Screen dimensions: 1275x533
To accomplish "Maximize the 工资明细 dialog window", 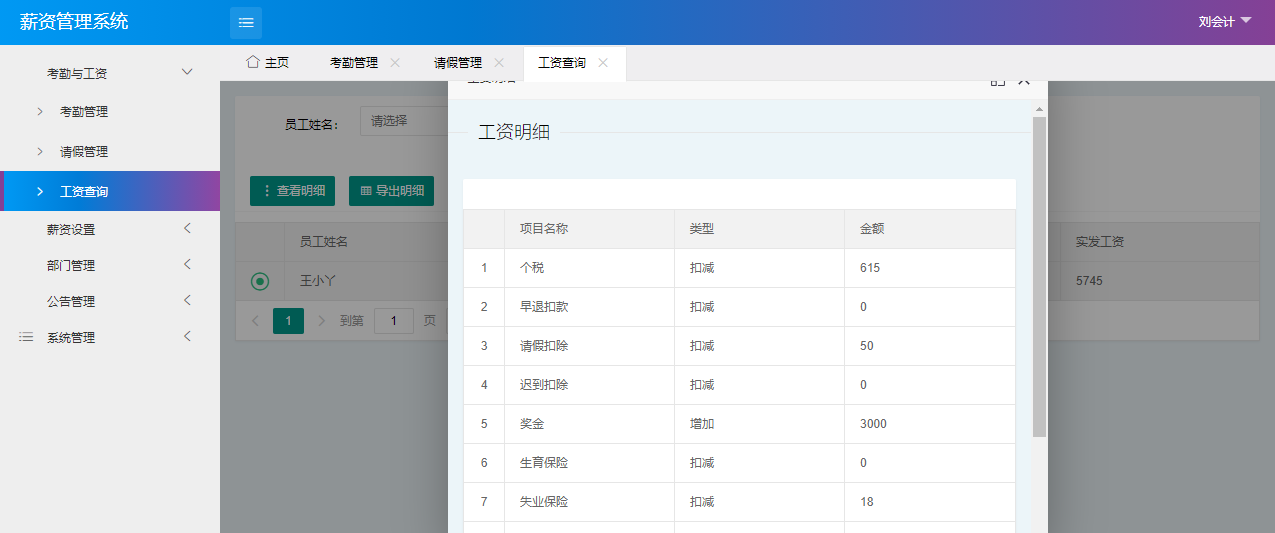I will tap(997, 82).
